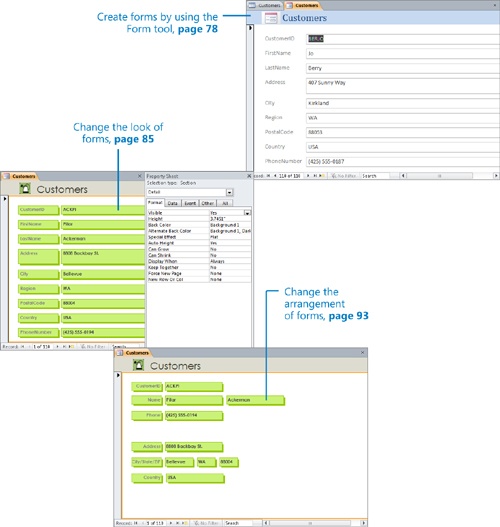Click the FirstName field containing Jo

[403, 53]
